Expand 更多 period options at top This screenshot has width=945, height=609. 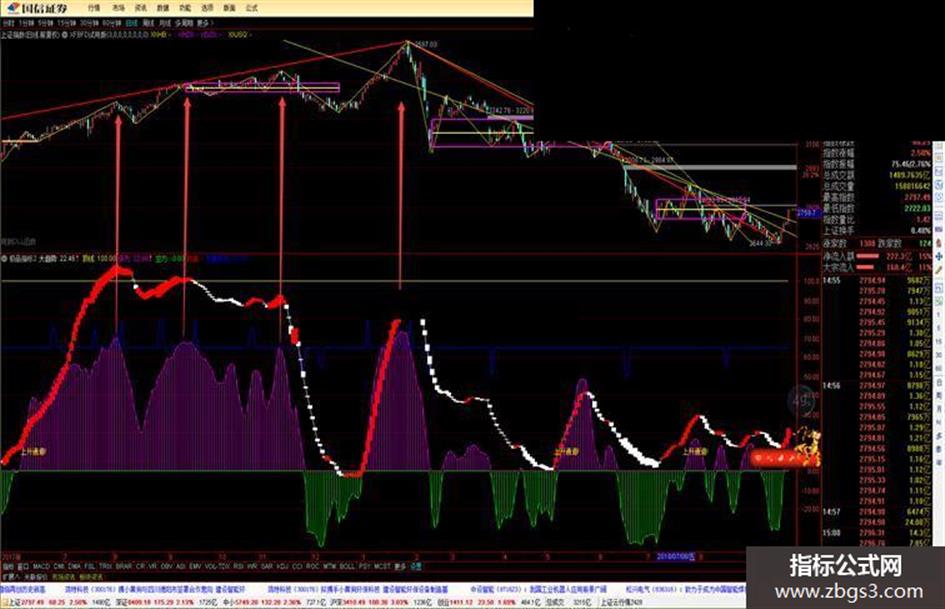203,23
